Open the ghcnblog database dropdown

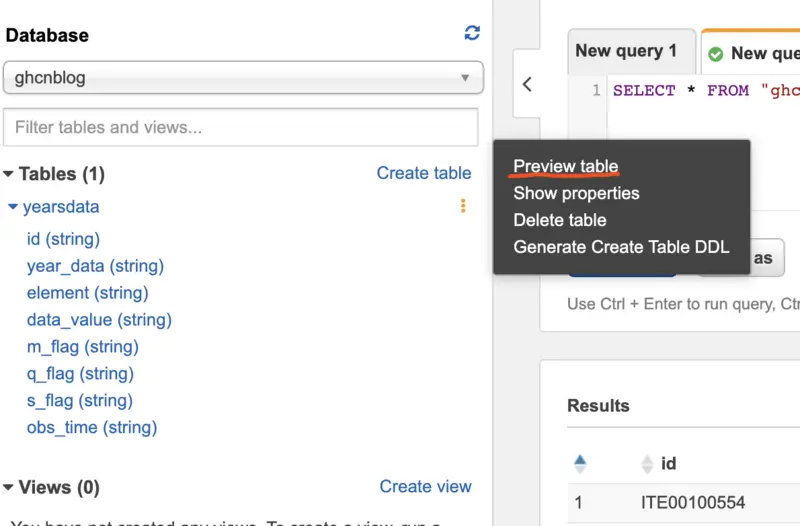(243, 77)
